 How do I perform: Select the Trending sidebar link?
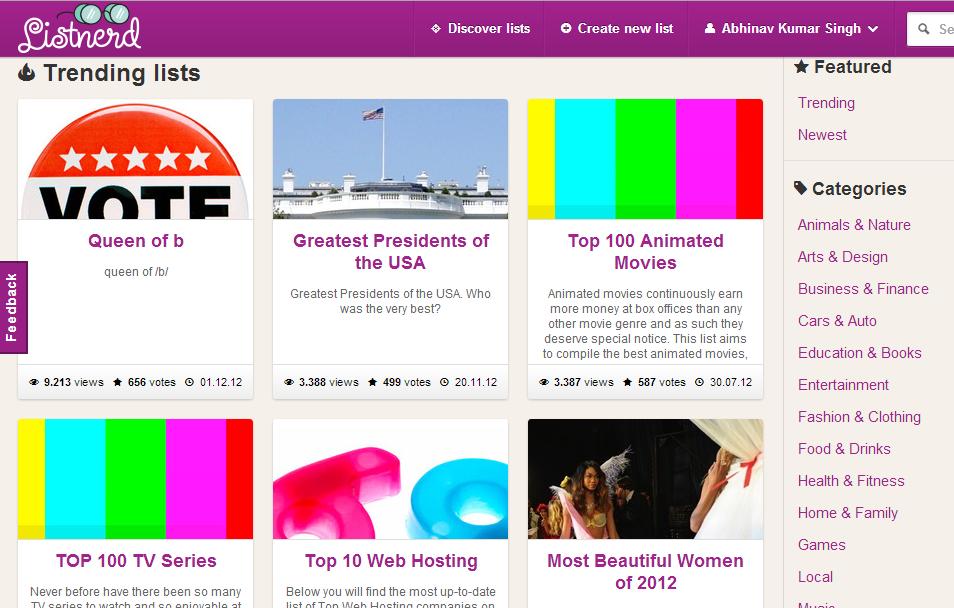pyautogui.click(x=826, y=103)
